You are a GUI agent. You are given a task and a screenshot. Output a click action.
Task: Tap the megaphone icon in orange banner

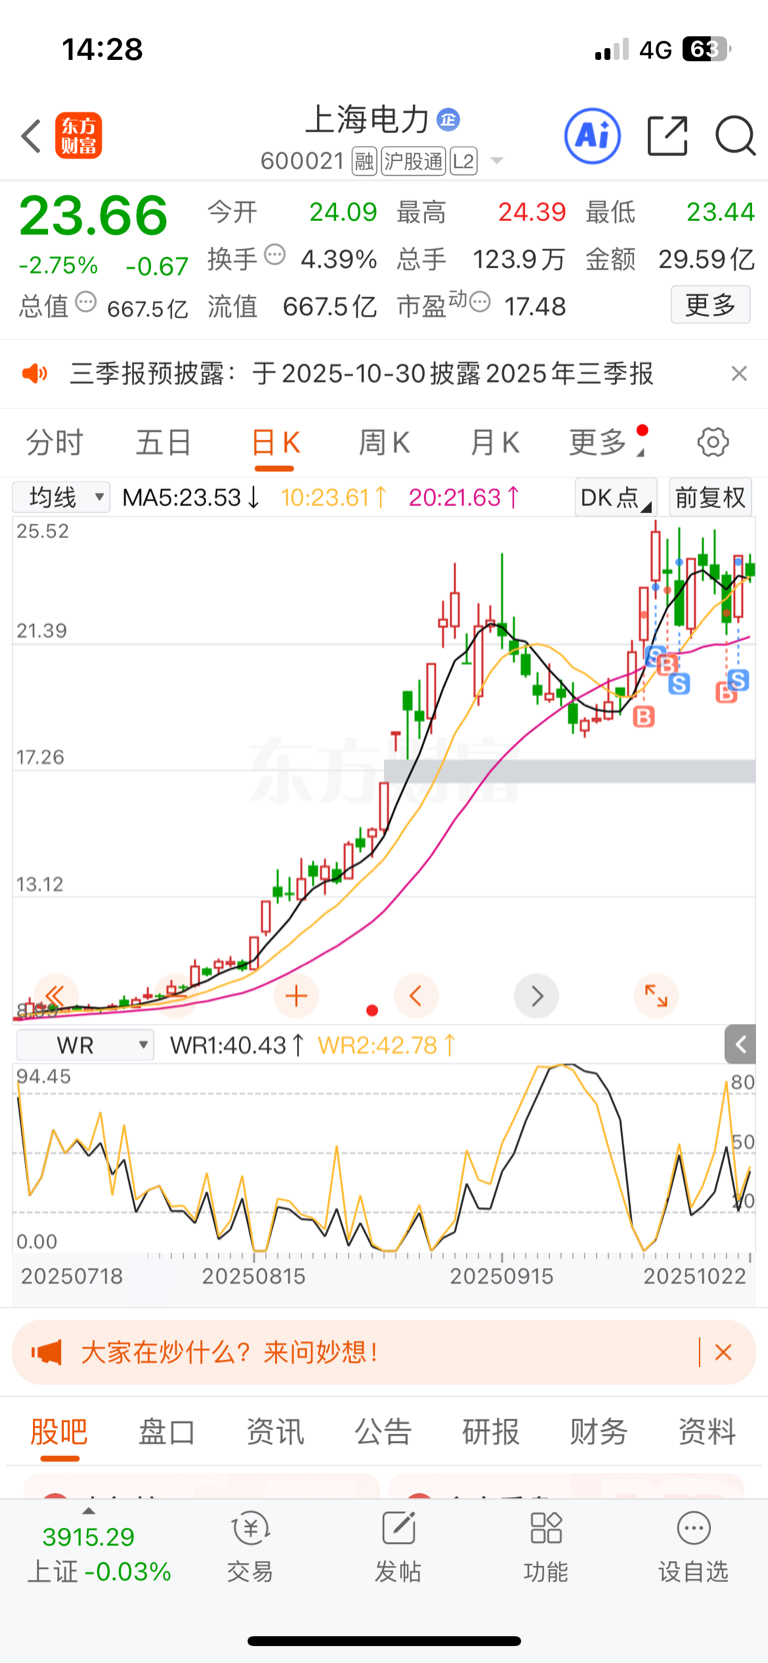pos(46,1353)
